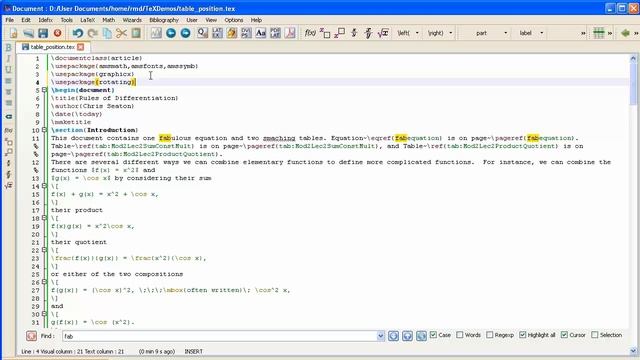Enable the Regexp checkbox

click(x=490, y=335)
